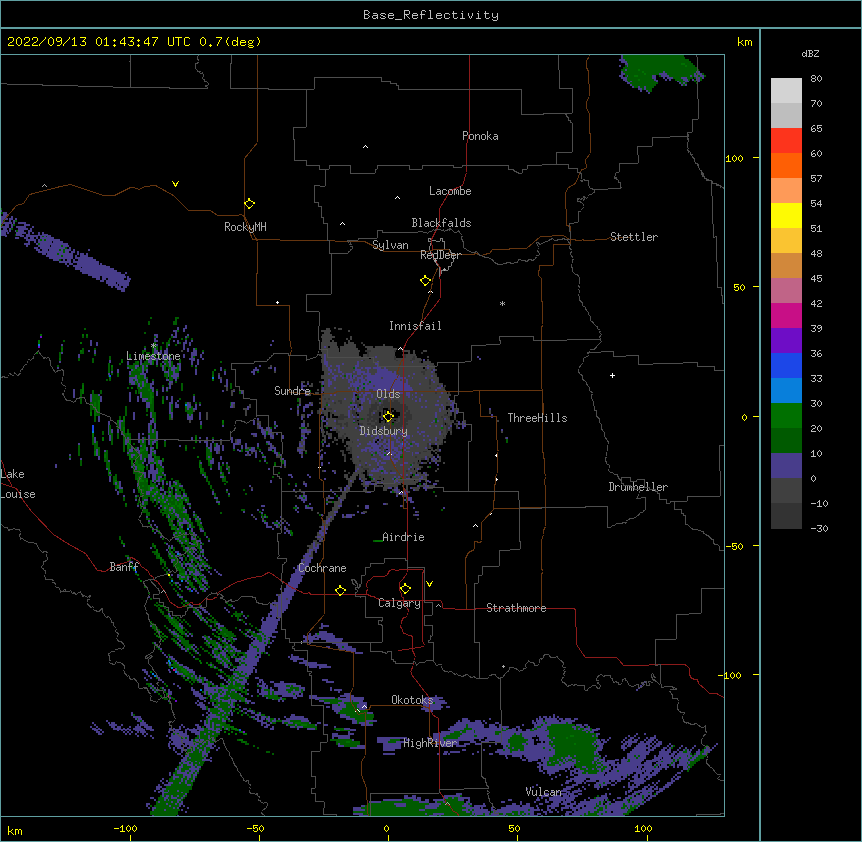Viewport: 862px width, 842px height.
Task: Click the white 80 dBZ legend swatch
Action: coord(786,91)
